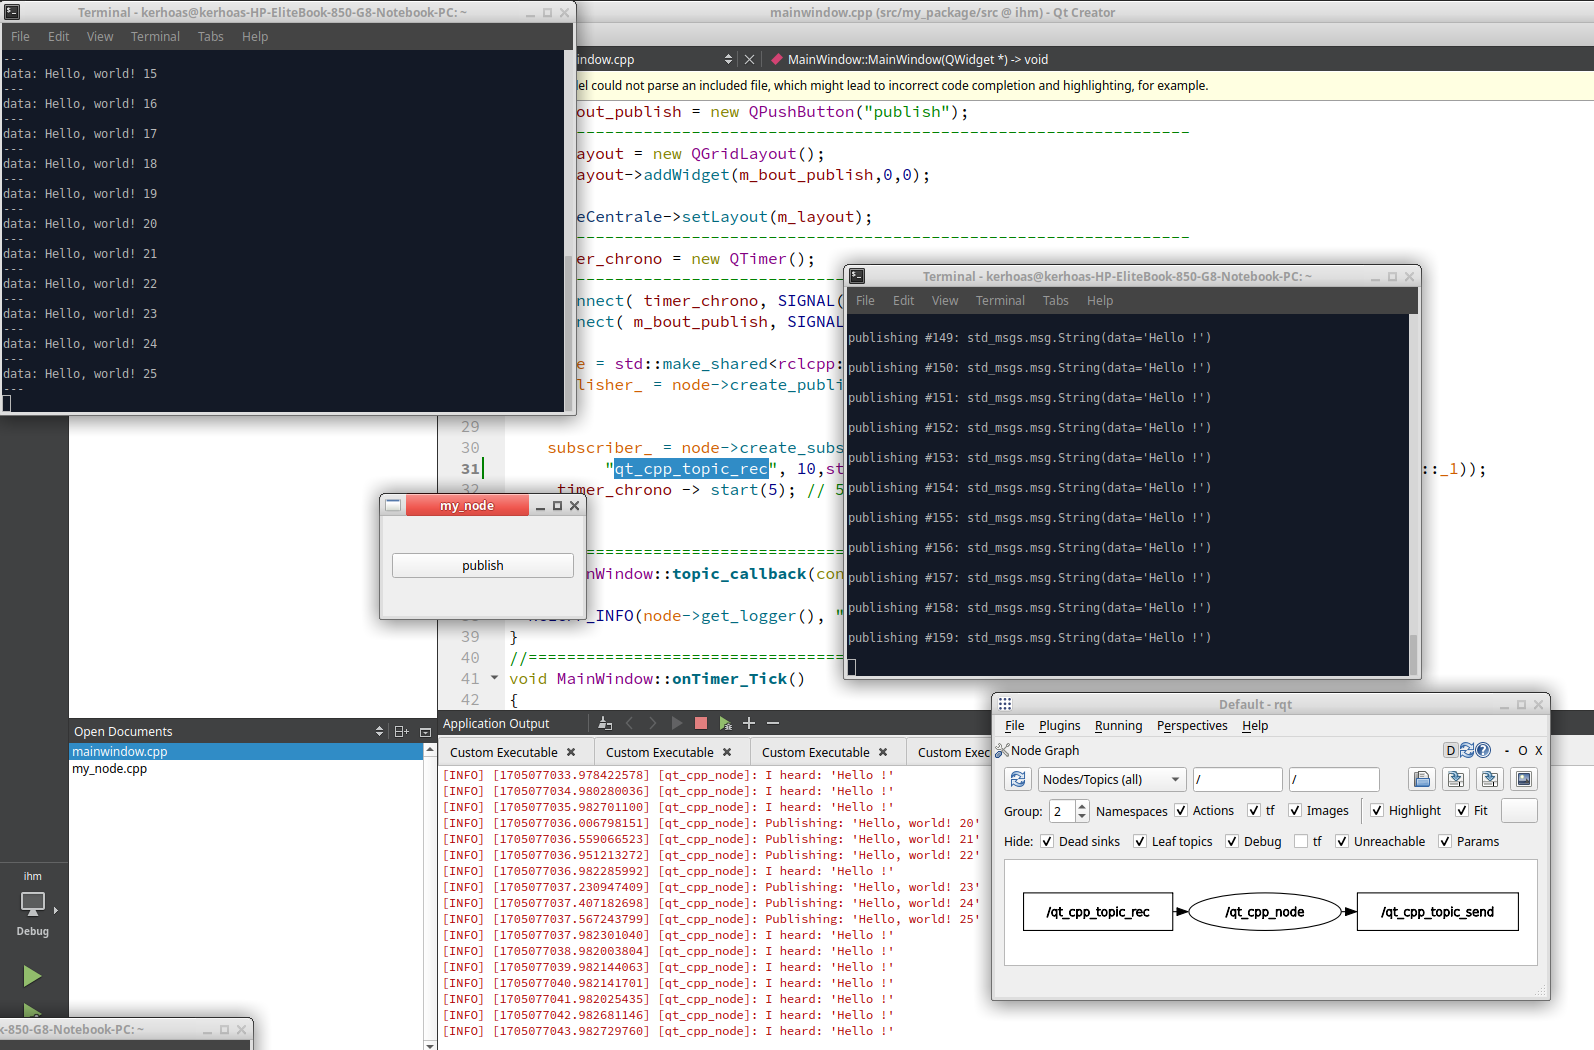Click the reload plugin icon in Node Graph
This screenshot has width=1594, height=1050.
pos(1467,750)
